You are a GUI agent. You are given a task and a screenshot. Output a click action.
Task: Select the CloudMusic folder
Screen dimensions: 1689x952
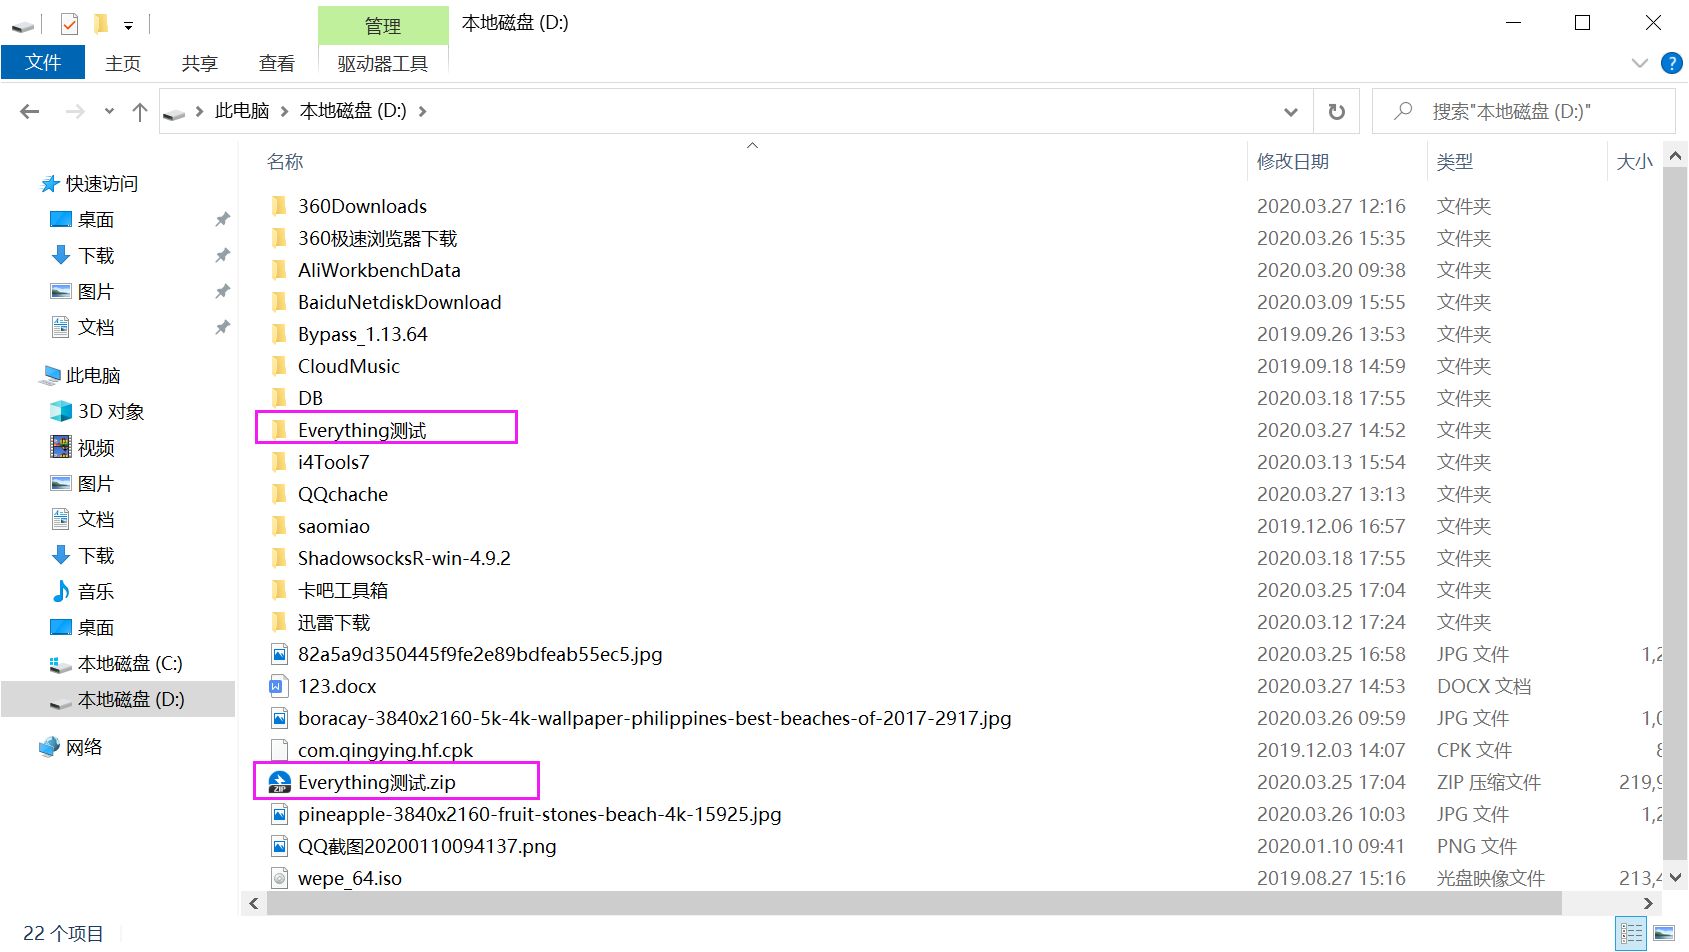(349, 366)
